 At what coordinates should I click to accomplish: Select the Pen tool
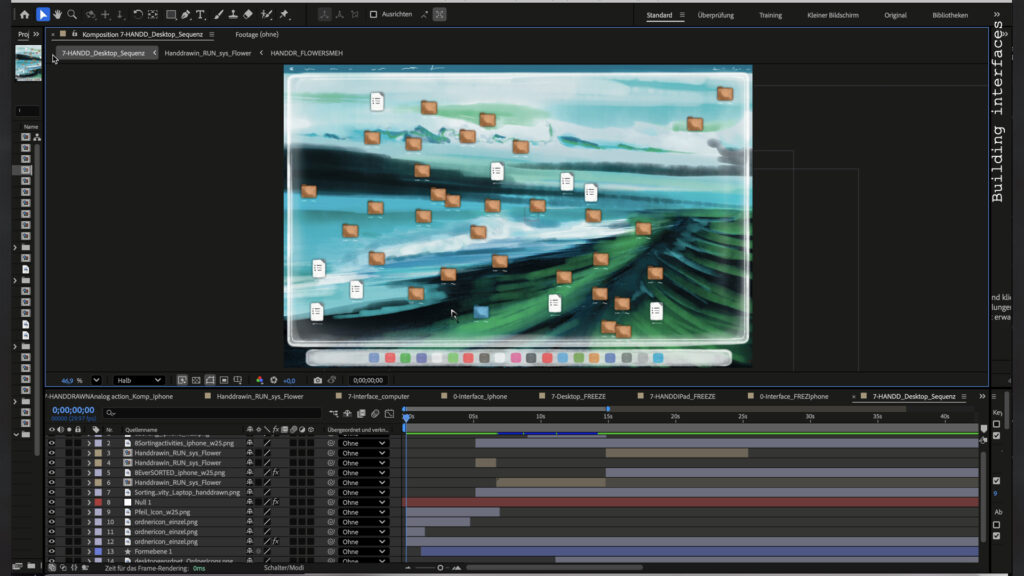[186, 15]
